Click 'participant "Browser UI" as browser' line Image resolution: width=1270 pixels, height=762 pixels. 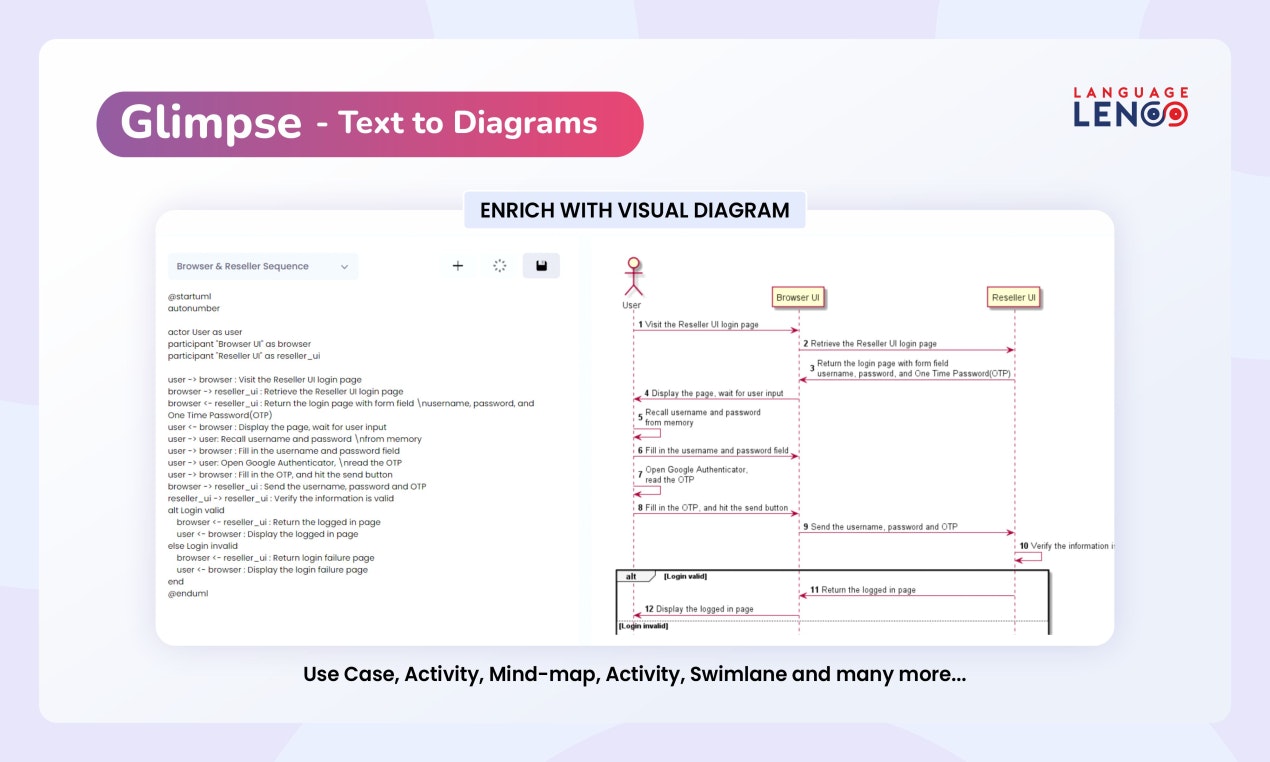click(x=239, y=344)
